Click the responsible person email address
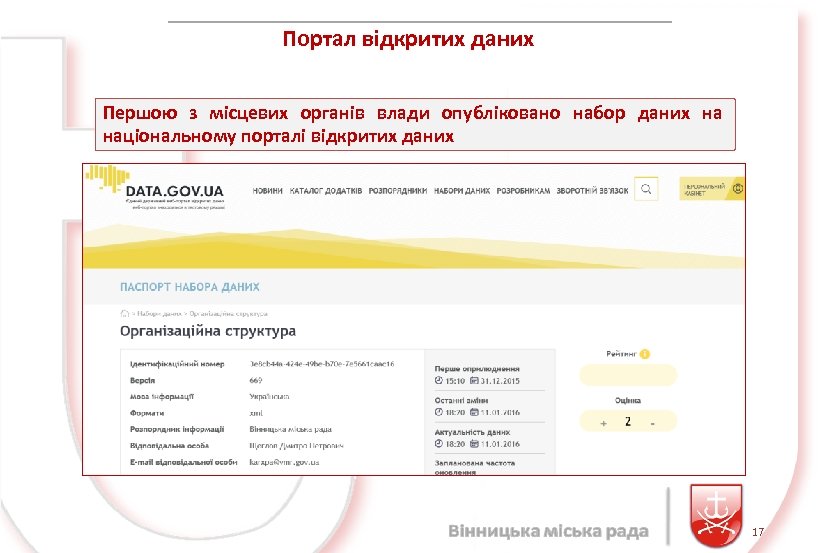The width and height of the screenshot is (822, 553). (x=284, y=462)
